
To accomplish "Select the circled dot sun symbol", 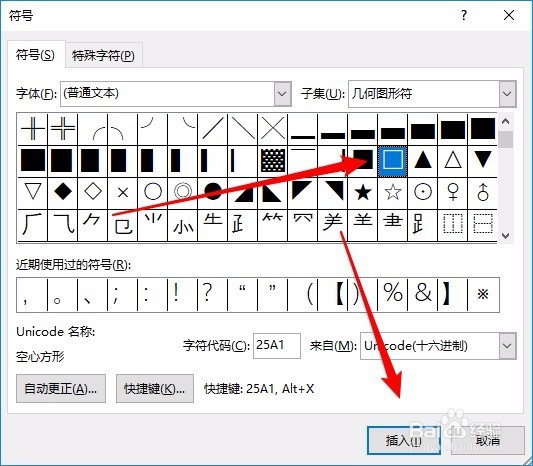I will pos(423,193).
